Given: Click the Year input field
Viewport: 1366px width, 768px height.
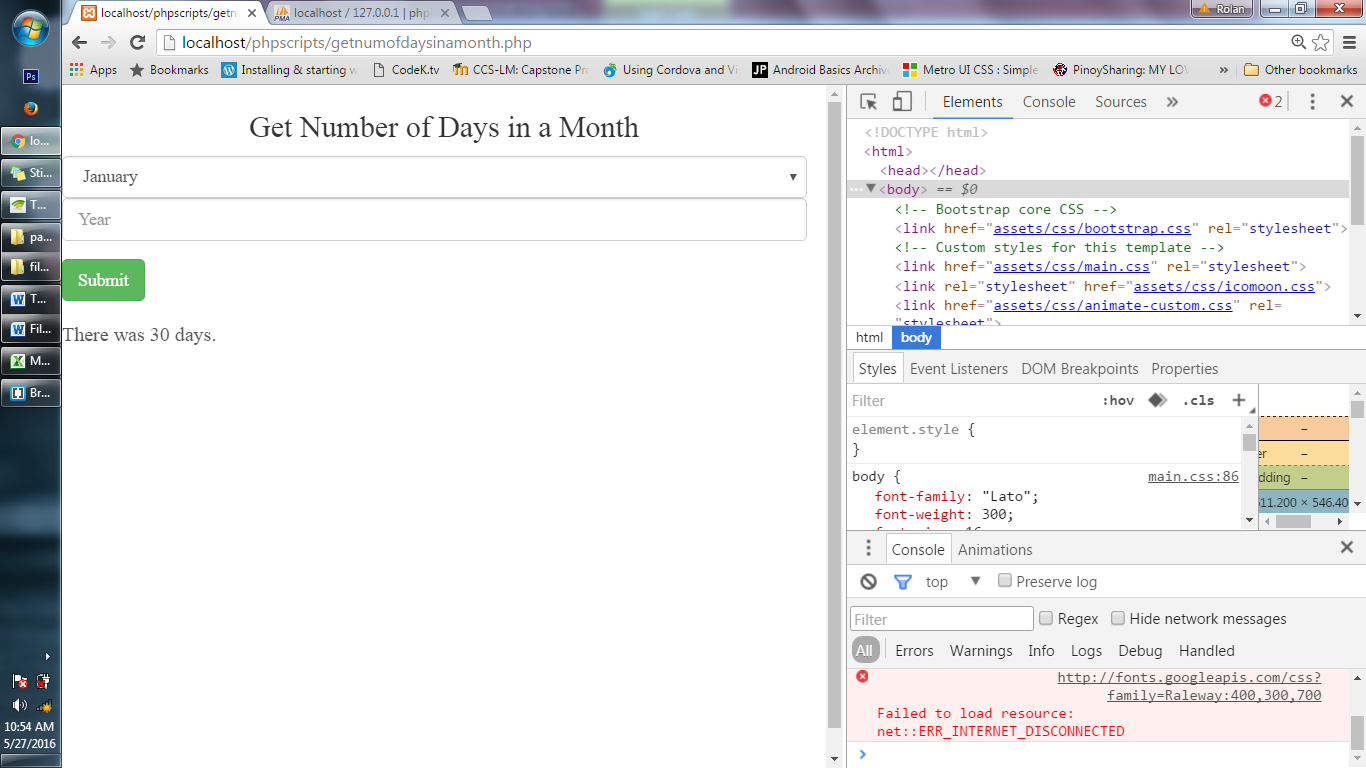Looking at the screenshot, I should point(435,220).
